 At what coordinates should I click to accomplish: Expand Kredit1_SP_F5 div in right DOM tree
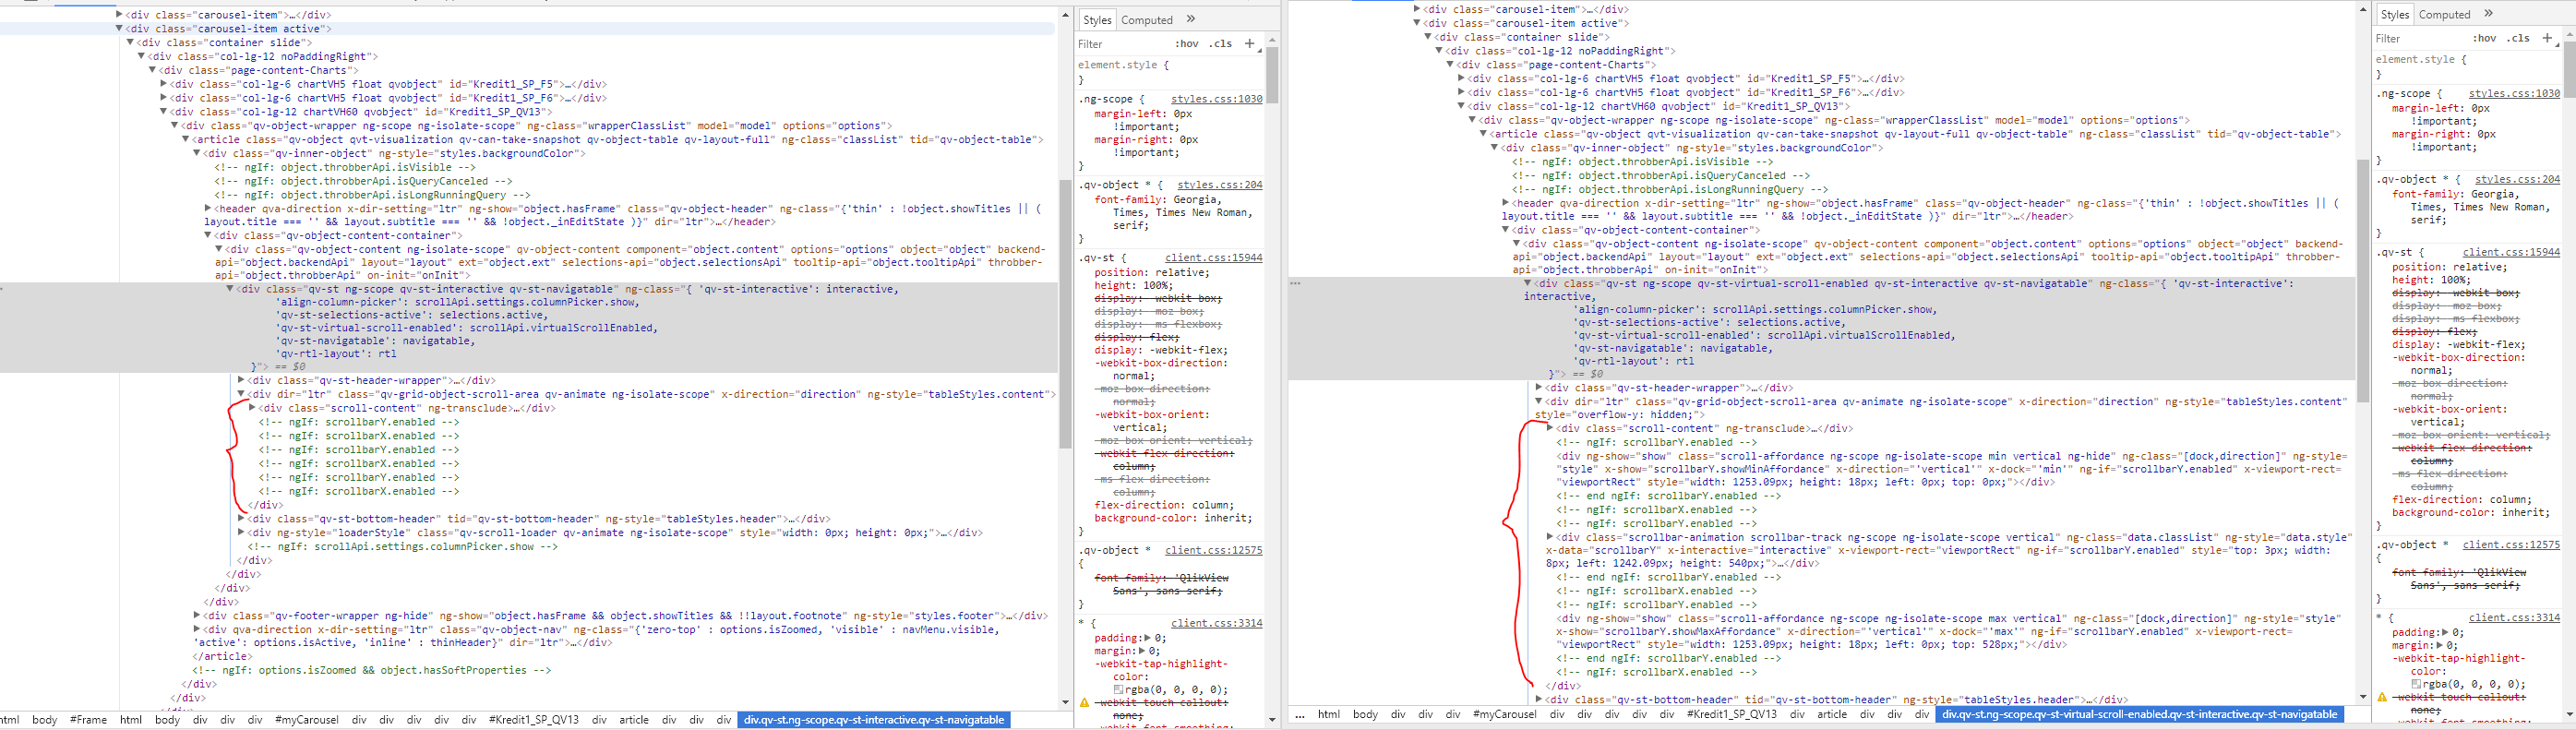click(1461, 78)
